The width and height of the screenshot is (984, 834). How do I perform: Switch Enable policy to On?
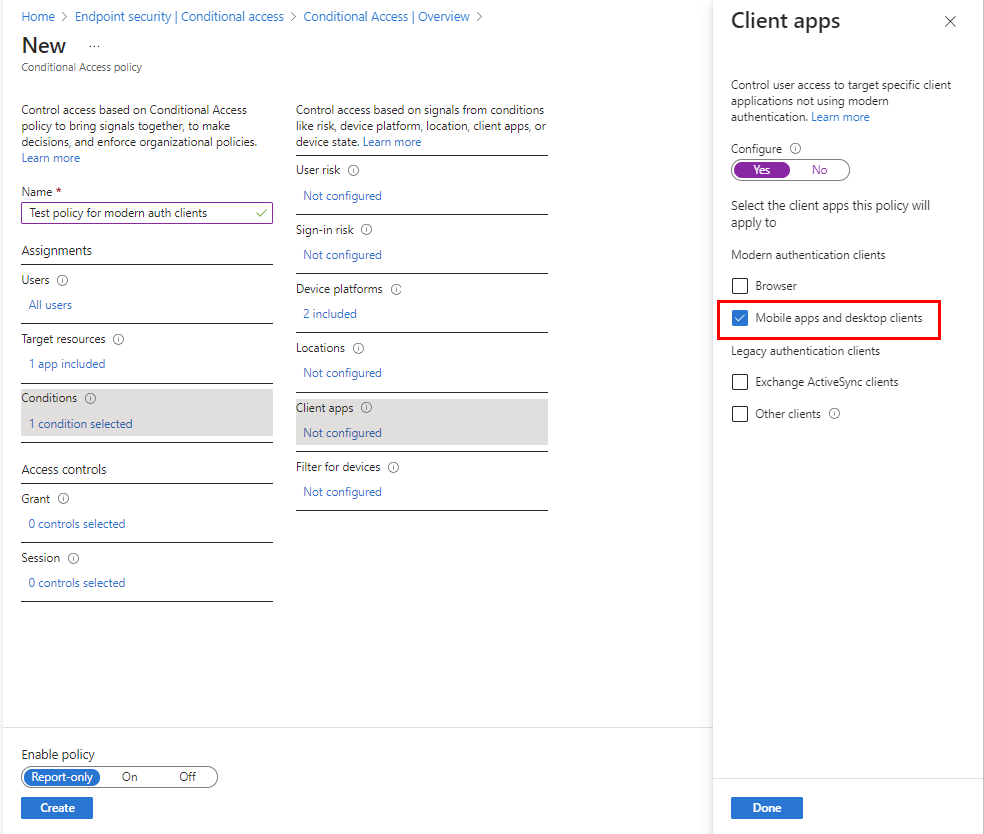(x=129, y=777)
